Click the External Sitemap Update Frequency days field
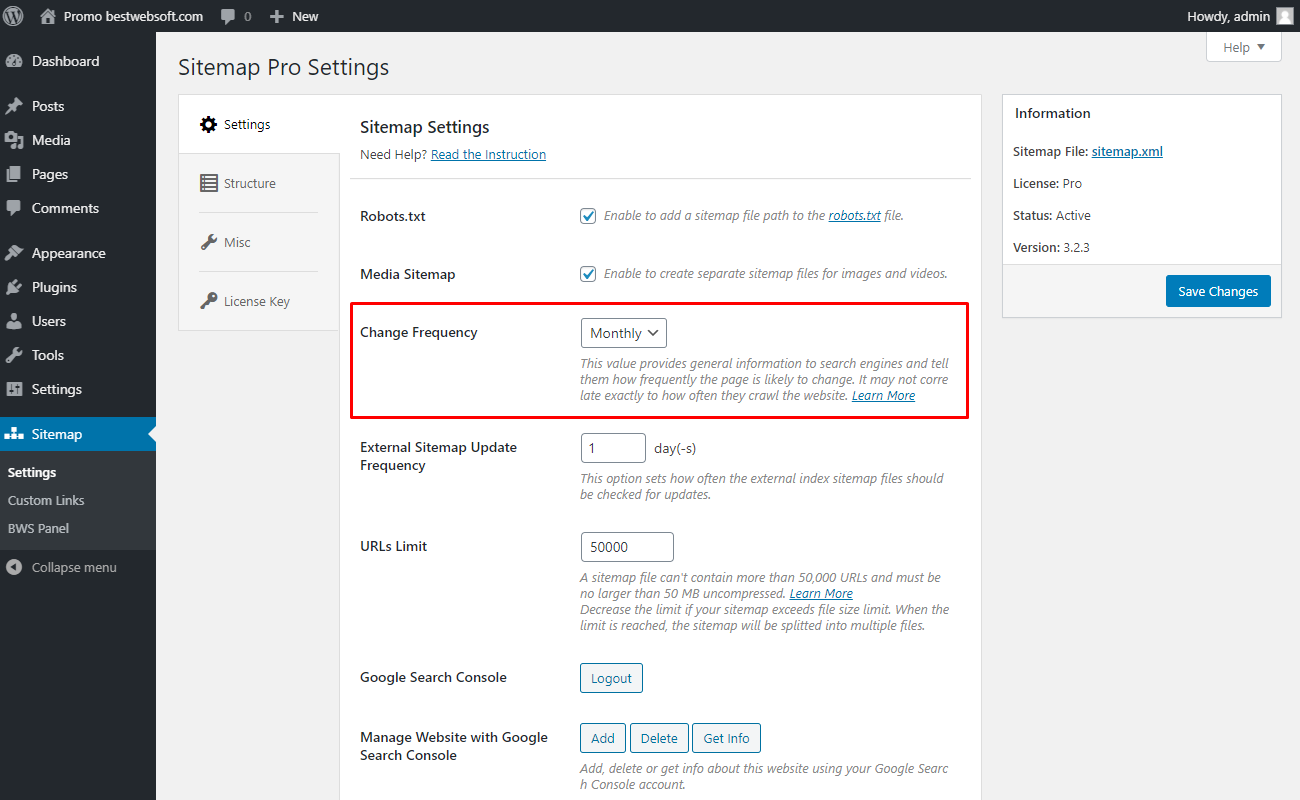 click(613, 448)
